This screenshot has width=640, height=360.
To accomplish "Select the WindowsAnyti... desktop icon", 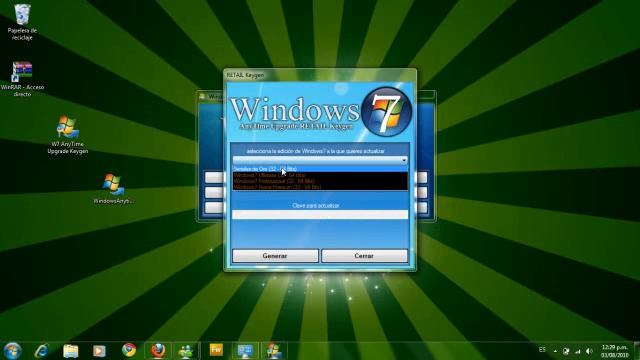I will tap(113, 189).
